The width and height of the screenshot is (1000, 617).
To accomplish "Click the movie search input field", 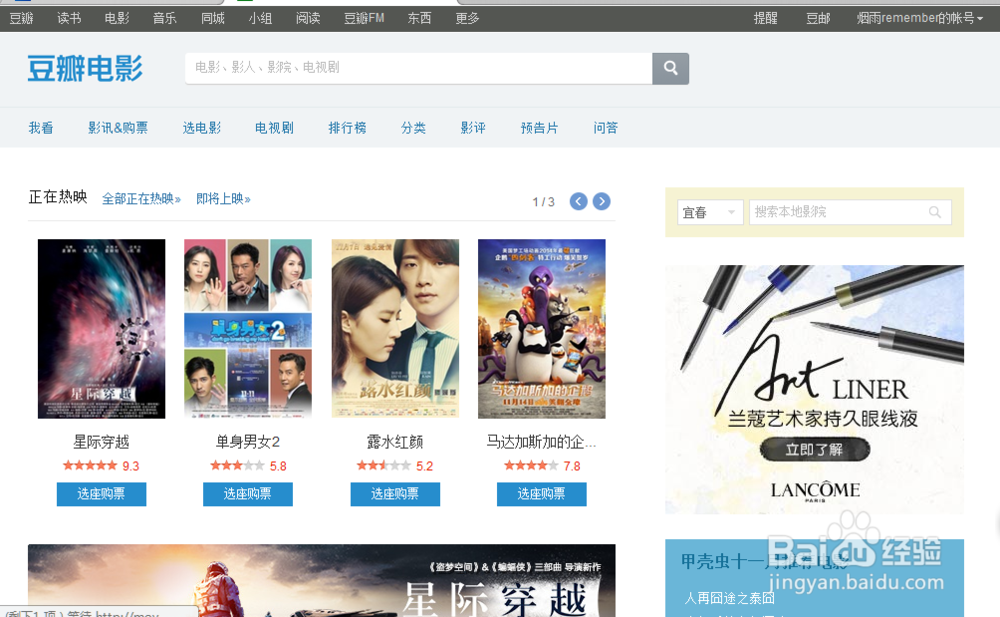I will (418, 68).
